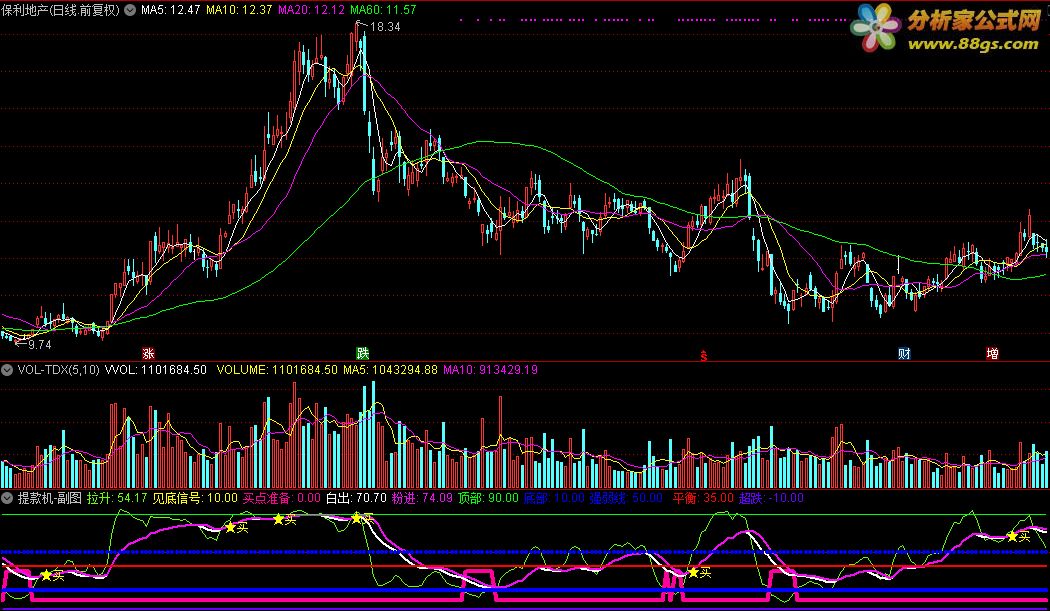The width and height of the screenshot is (1050, 611).
Task: Select the MA60: 11.57 label
Action: (383, 10)
